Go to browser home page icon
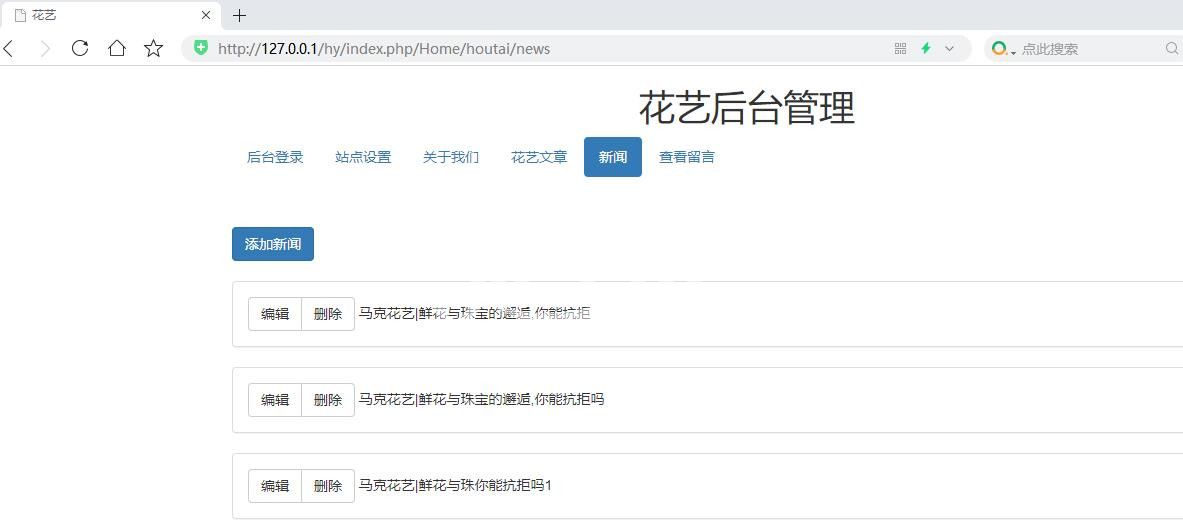The image size is (1183, 532). [117, 48]
